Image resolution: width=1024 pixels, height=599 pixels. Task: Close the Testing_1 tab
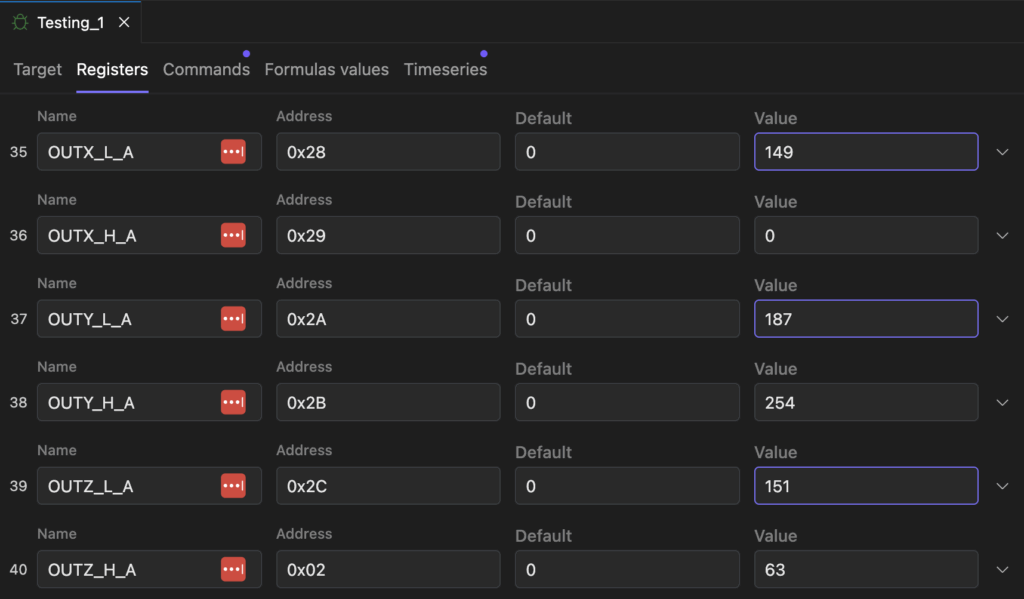click(124, 22)
